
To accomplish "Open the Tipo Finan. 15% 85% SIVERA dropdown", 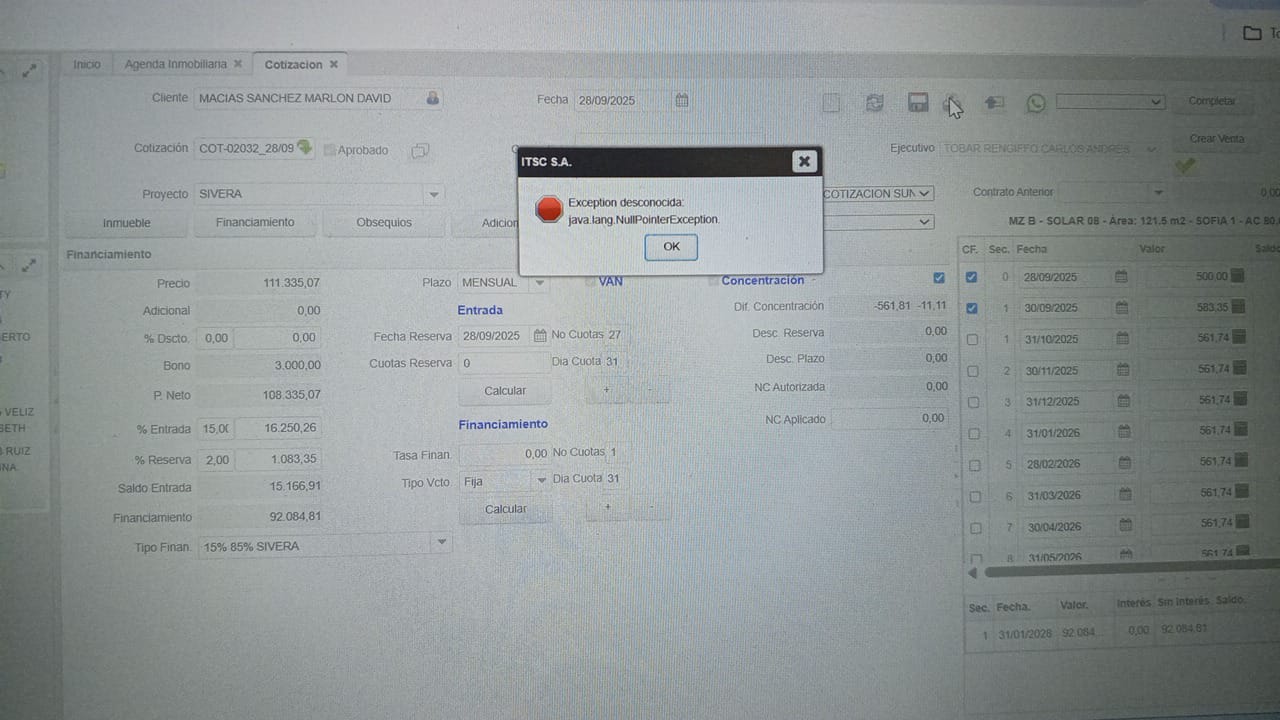I will (440, 543).
